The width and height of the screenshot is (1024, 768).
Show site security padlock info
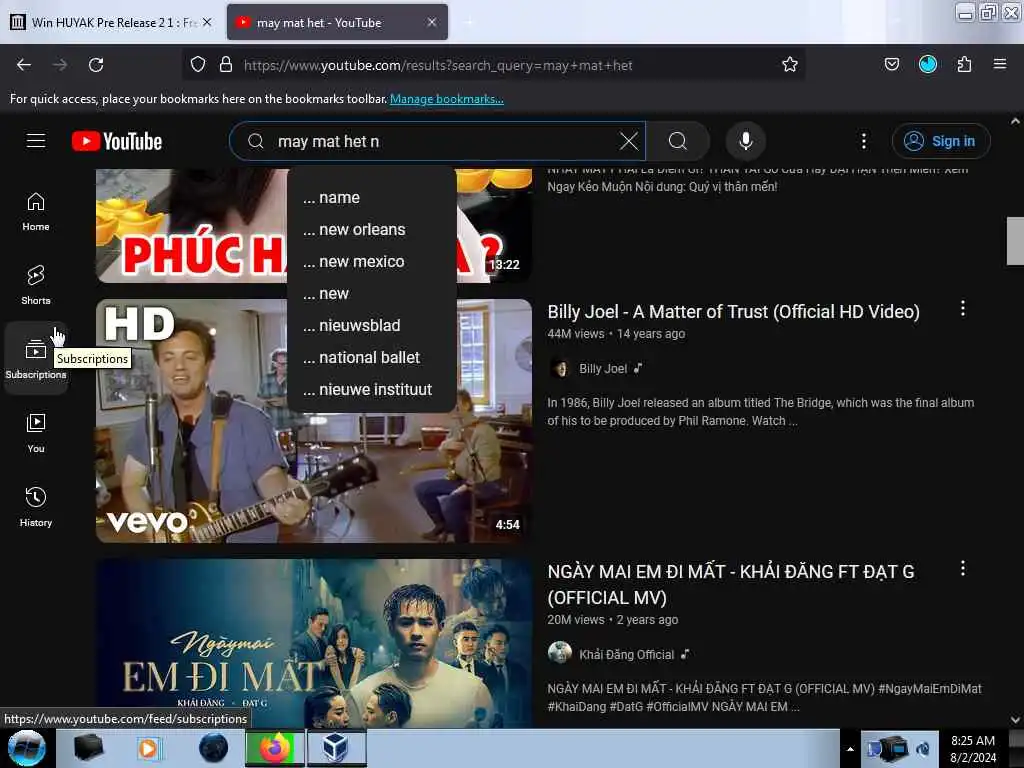click(226, 65)
